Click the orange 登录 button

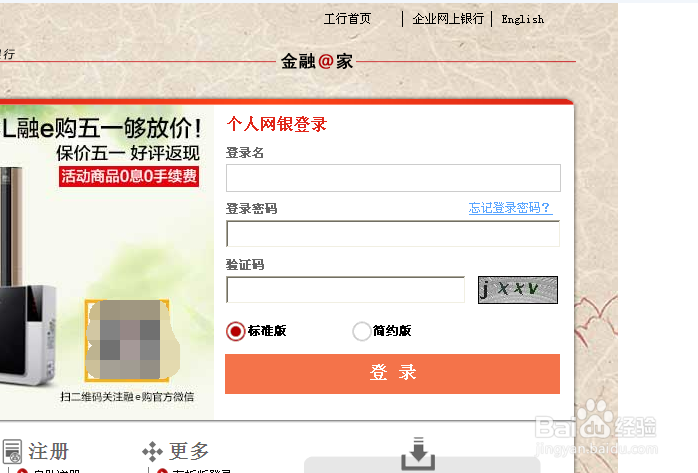[392, 374]
